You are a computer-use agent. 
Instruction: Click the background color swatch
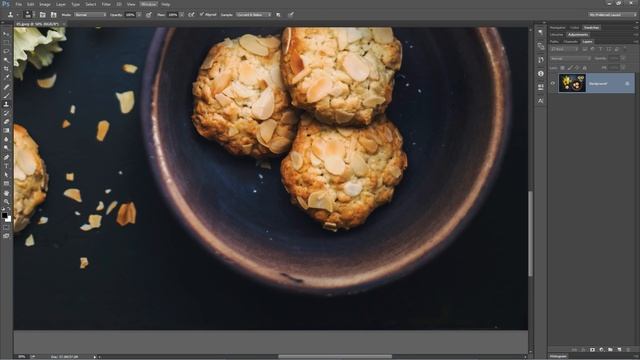(x=9, y=219)
